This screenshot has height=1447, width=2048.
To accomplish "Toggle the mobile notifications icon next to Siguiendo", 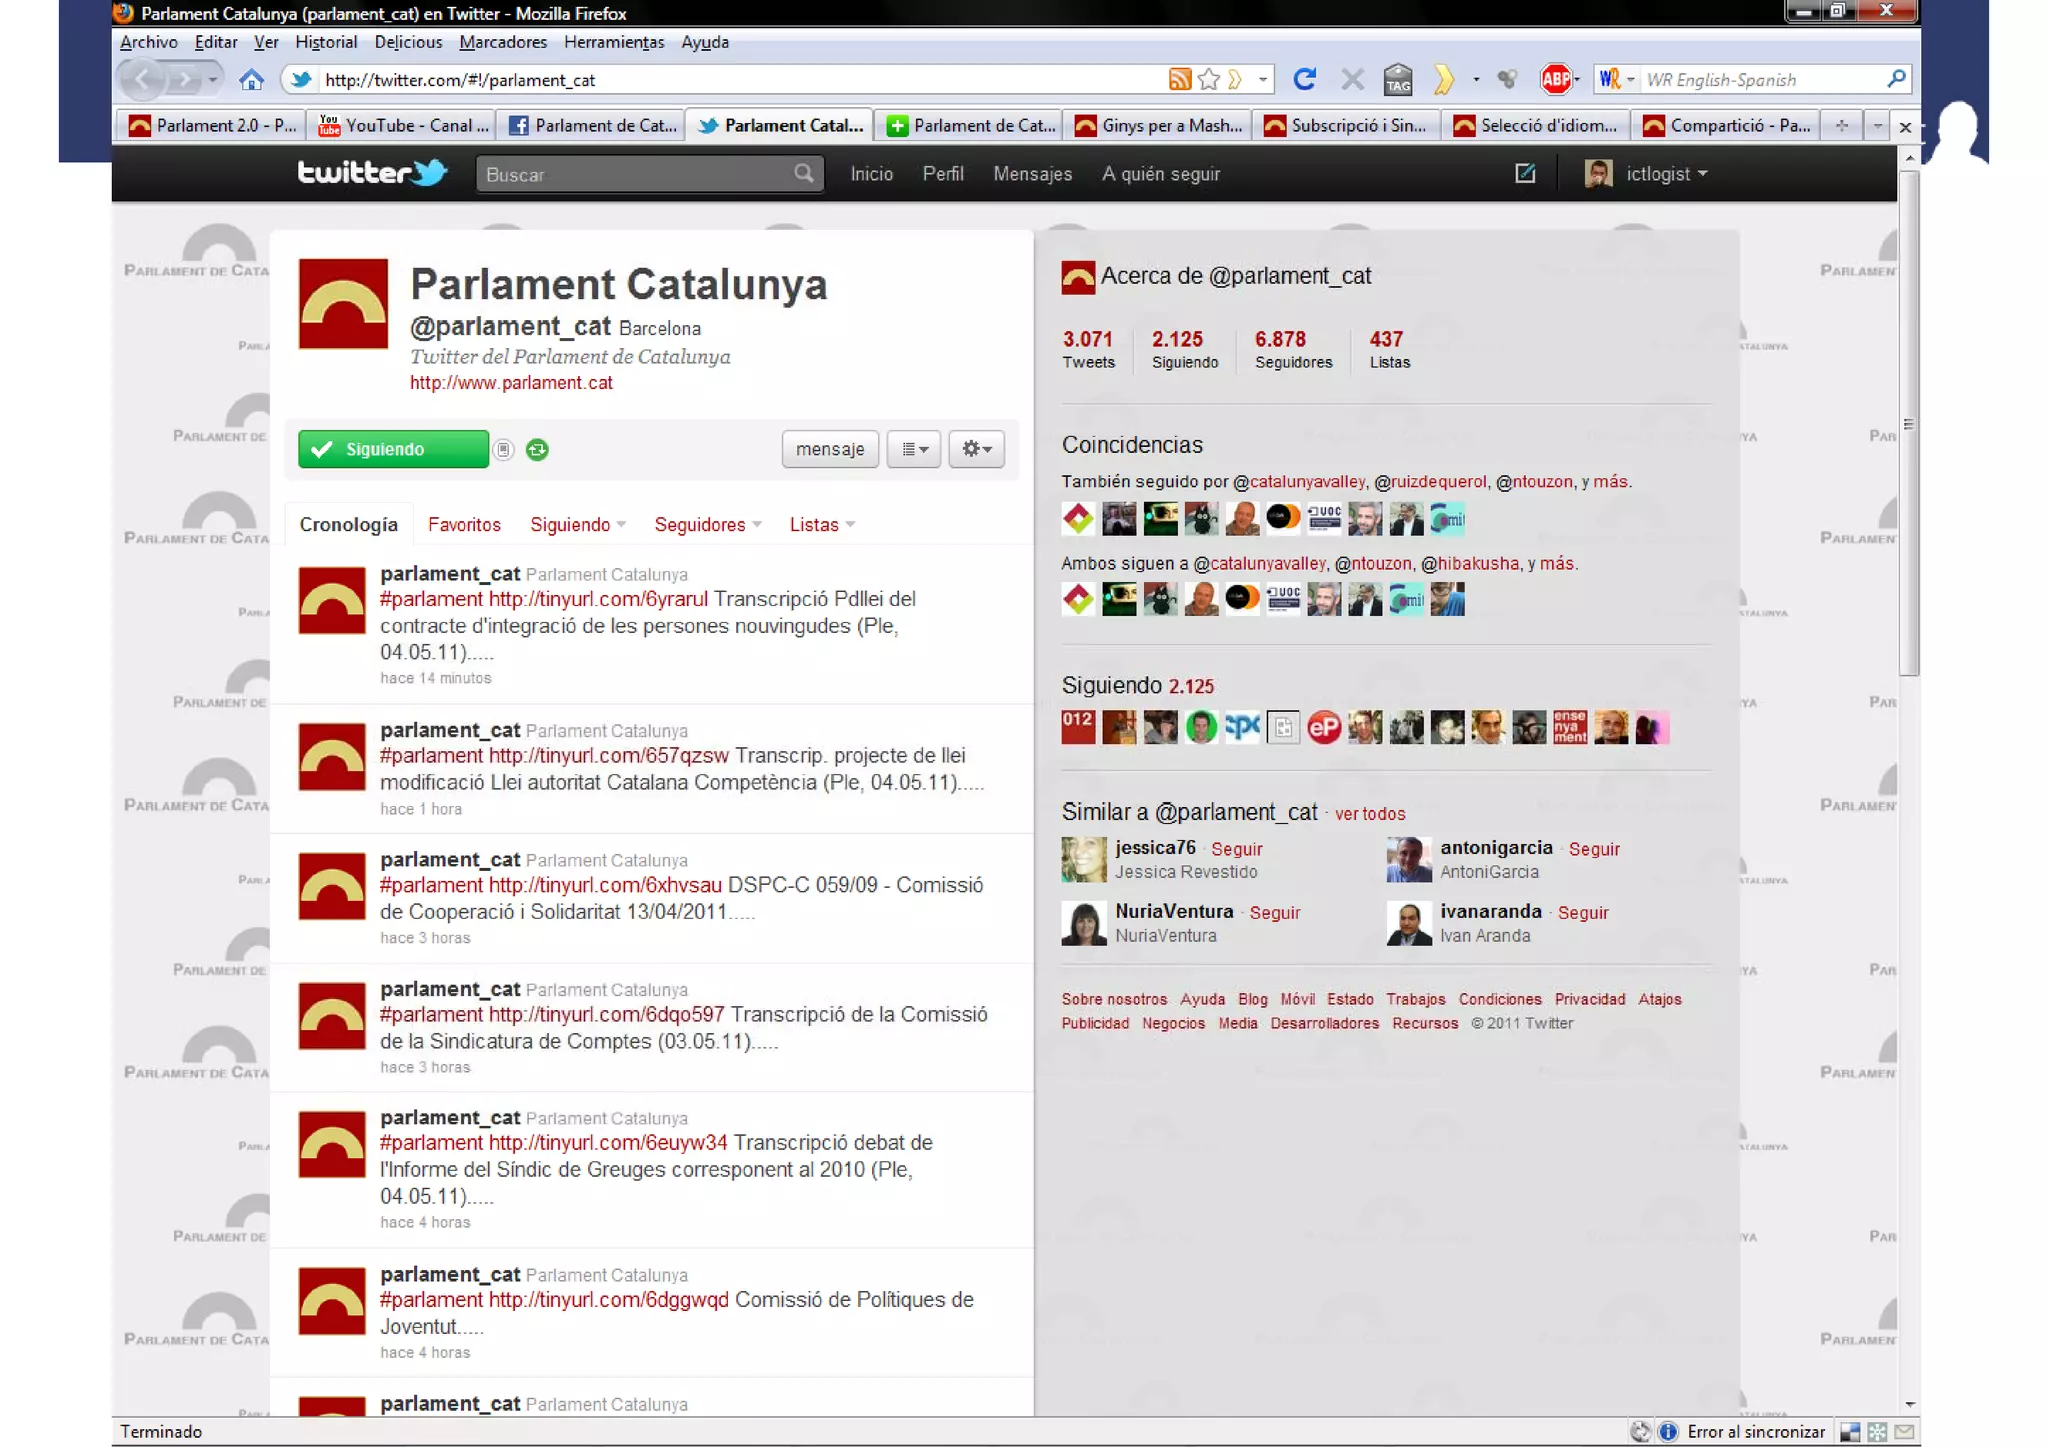I will [504, 450].
